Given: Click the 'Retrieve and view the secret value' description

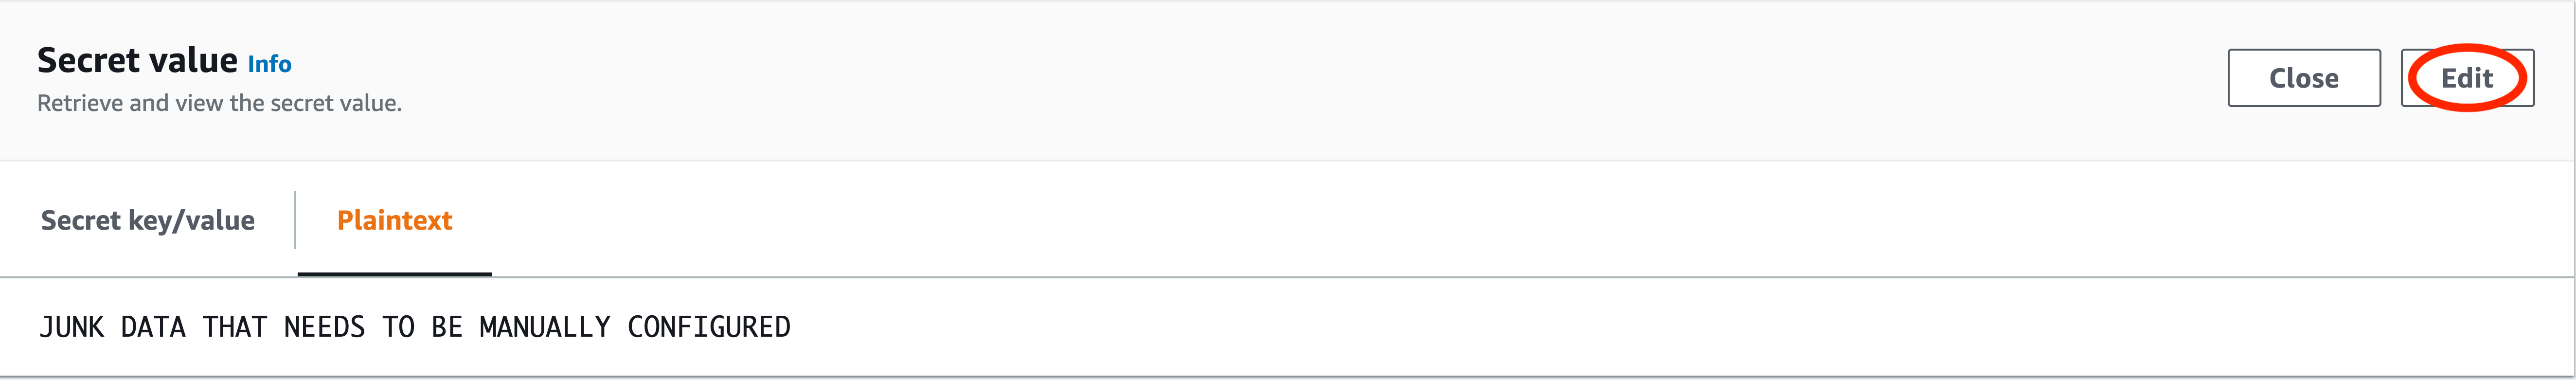Looking at the screenshot, I should pyautogui.click(x=219, y=103).
